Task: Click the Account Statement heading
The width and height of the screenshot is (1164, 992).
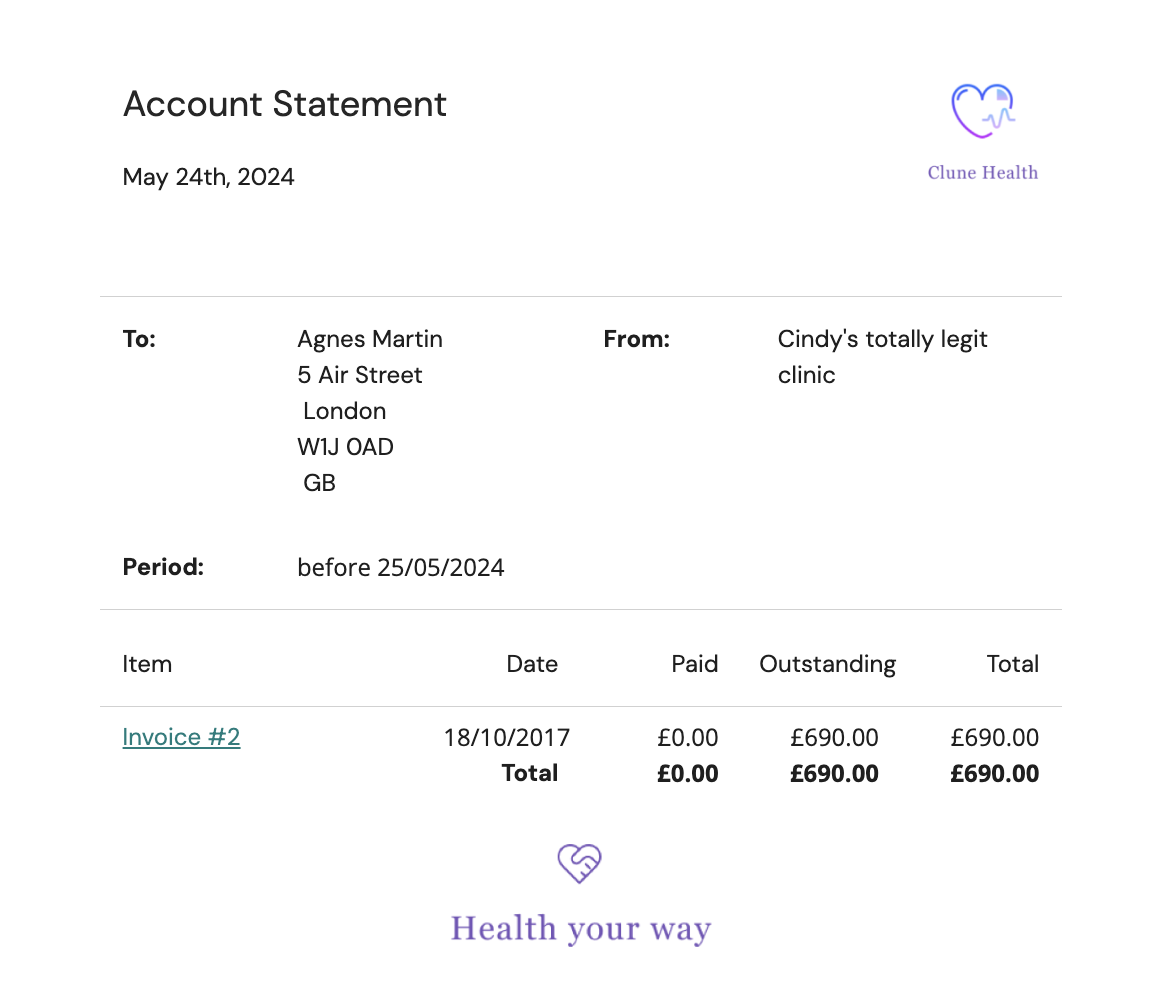Action: tap(285, 104)
